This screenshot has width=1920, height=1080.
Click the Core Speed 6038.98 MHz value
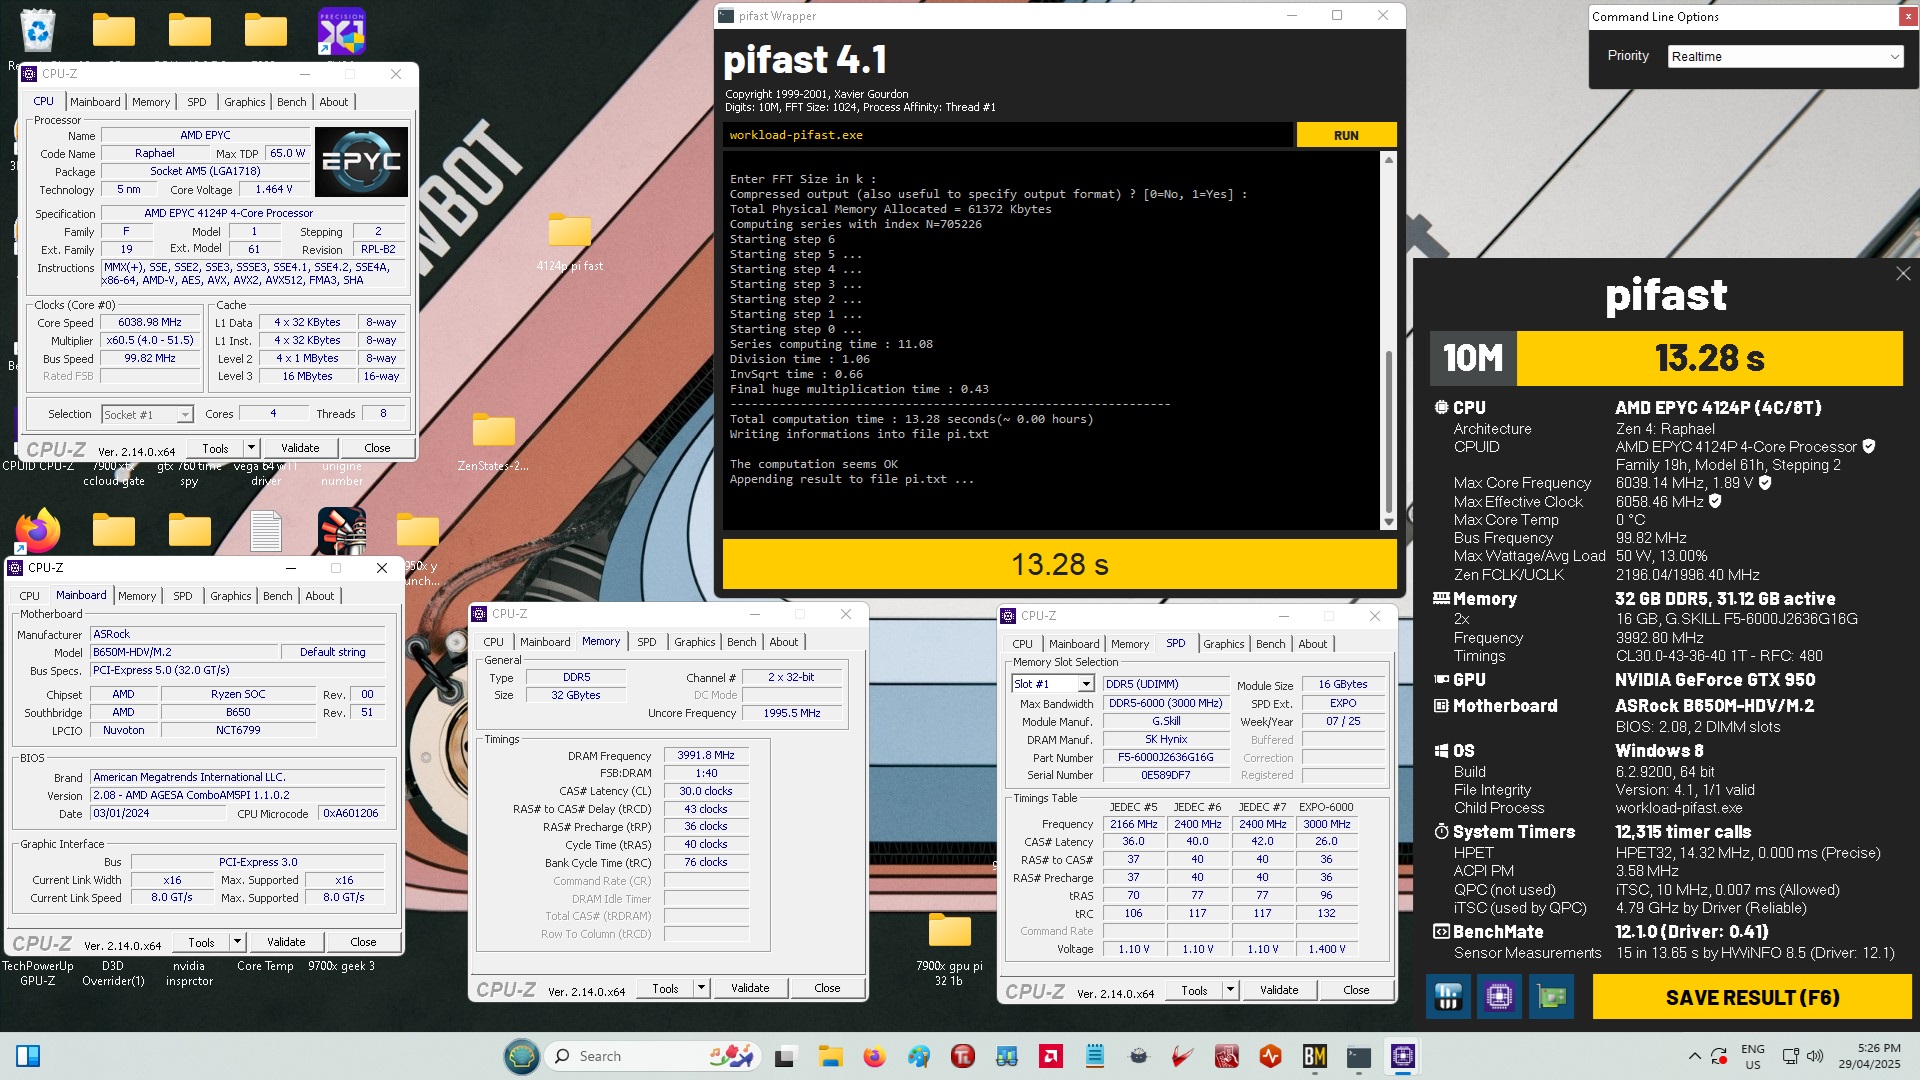pos(149,323)
